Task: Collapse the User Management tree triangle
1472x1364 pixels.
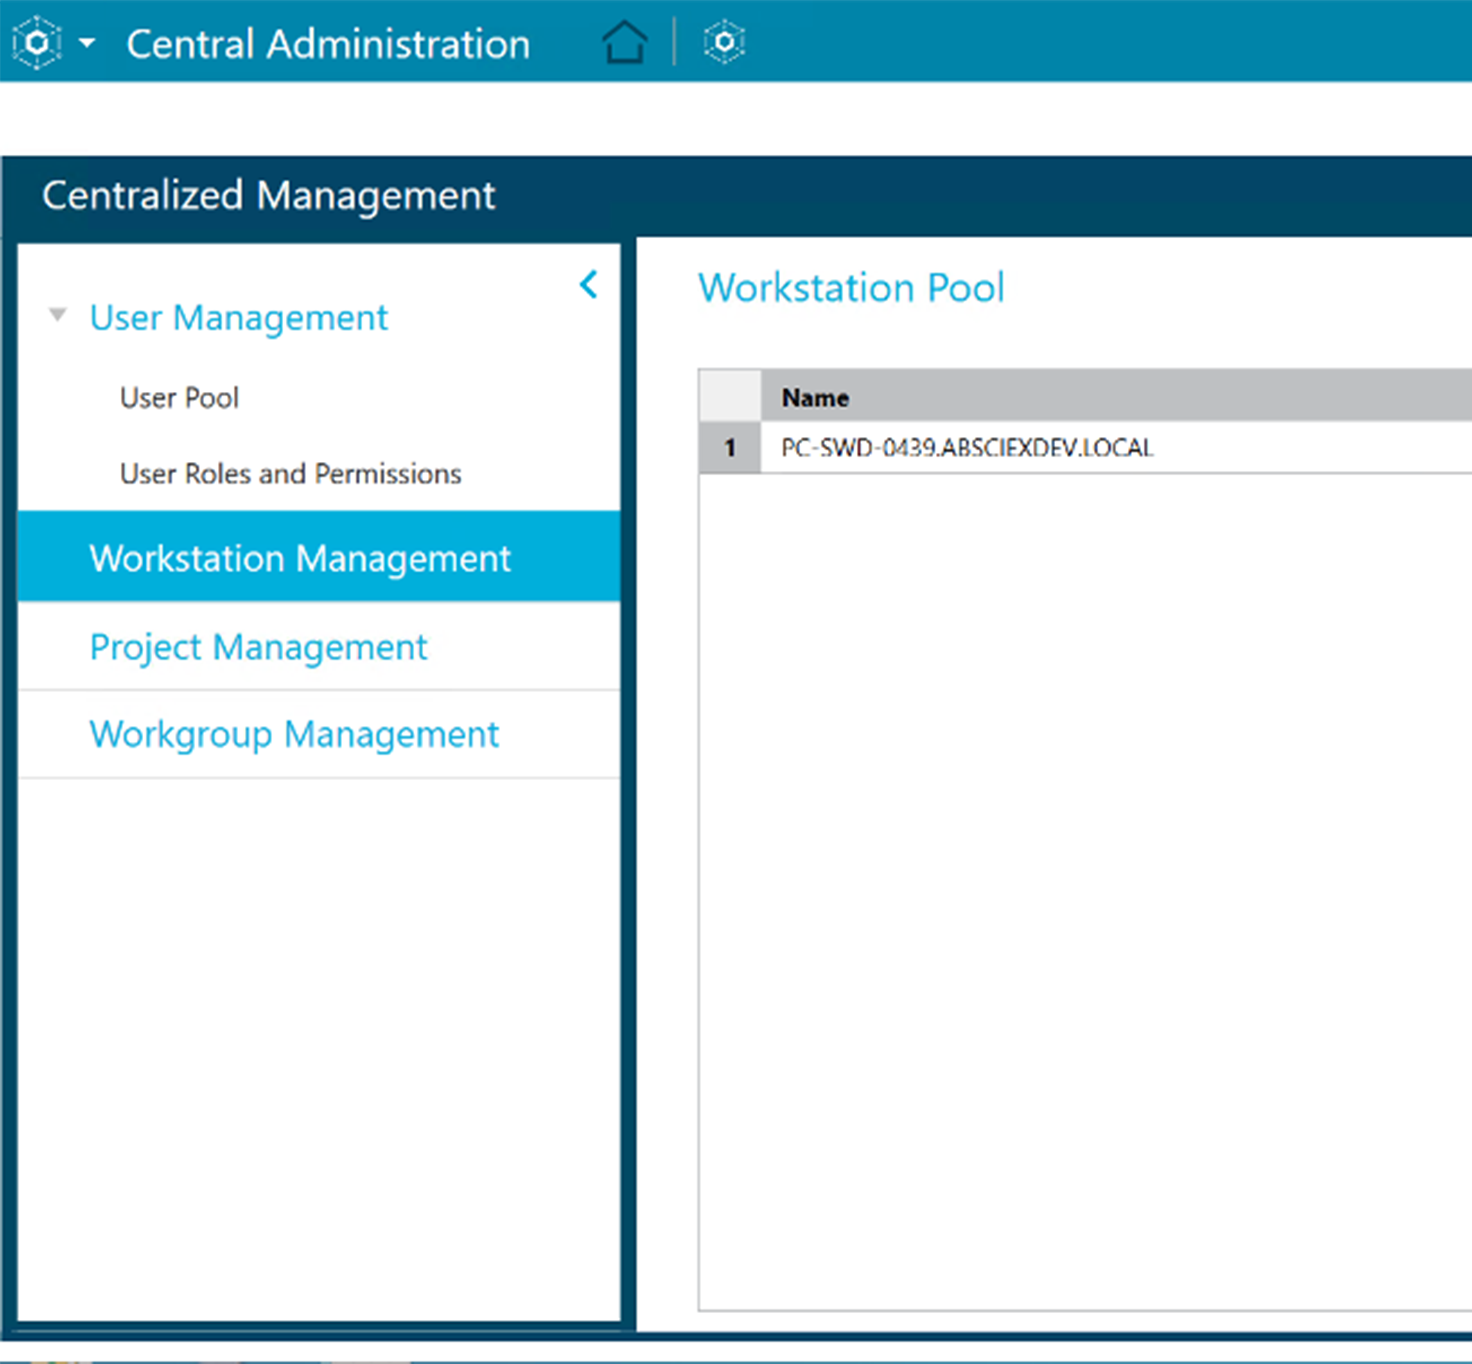Action: click(58, 316)
